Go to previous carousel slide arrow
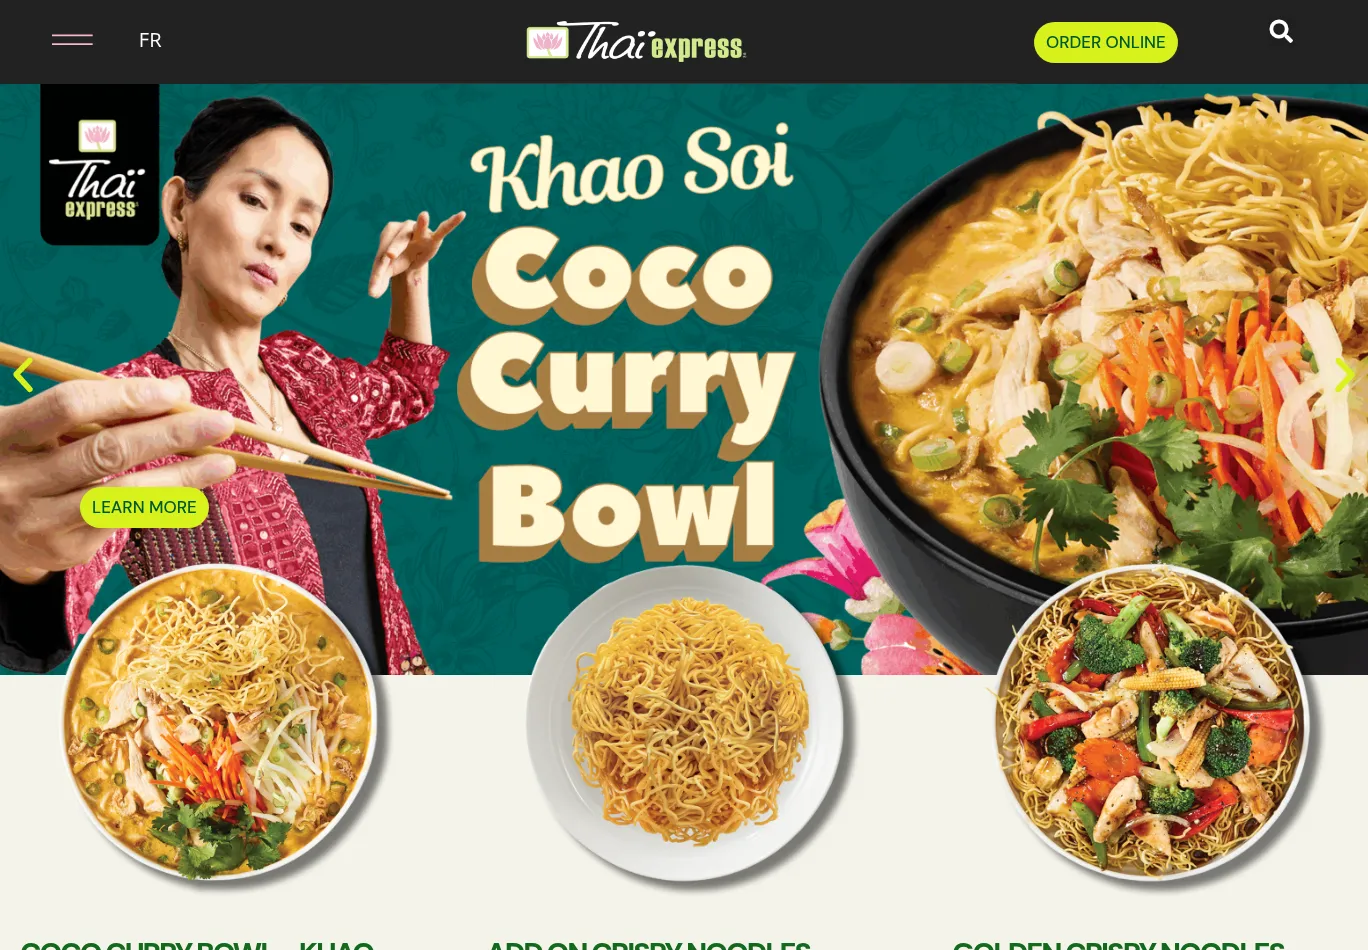Image resolution: width=1368 pixels, height=950 pixels. (x=23, y=375)
